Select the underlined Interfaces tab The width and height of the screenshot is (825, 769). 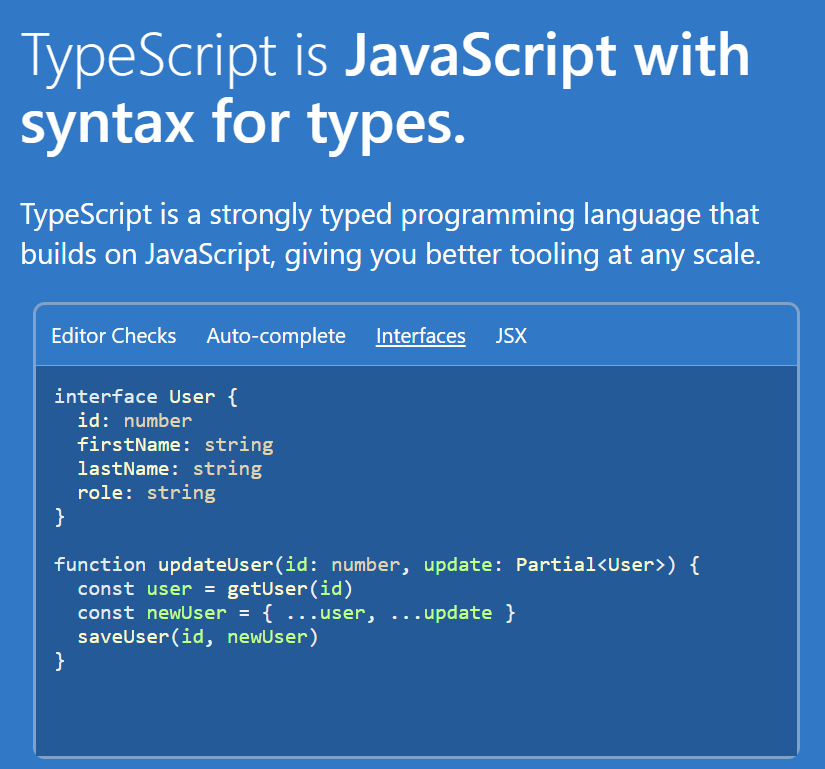point(420,336)
